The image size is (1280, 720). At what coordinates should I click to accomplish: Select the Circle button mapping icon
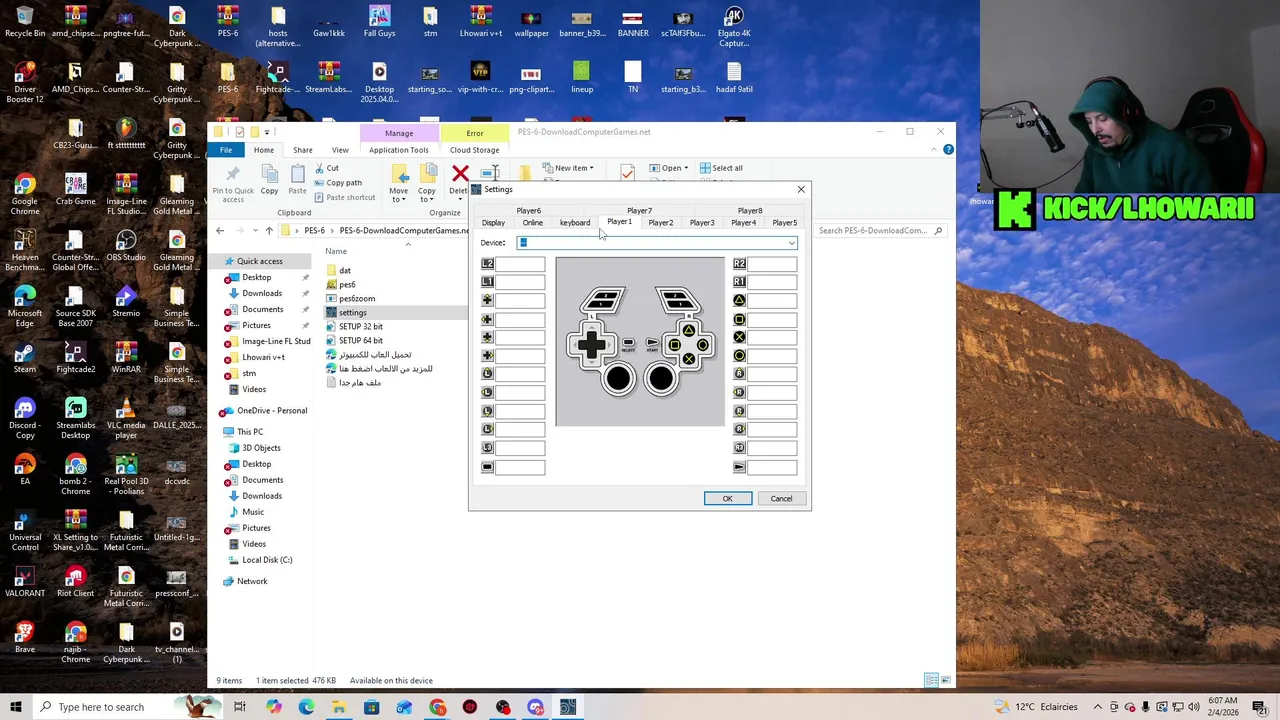(x=739, y=355)
